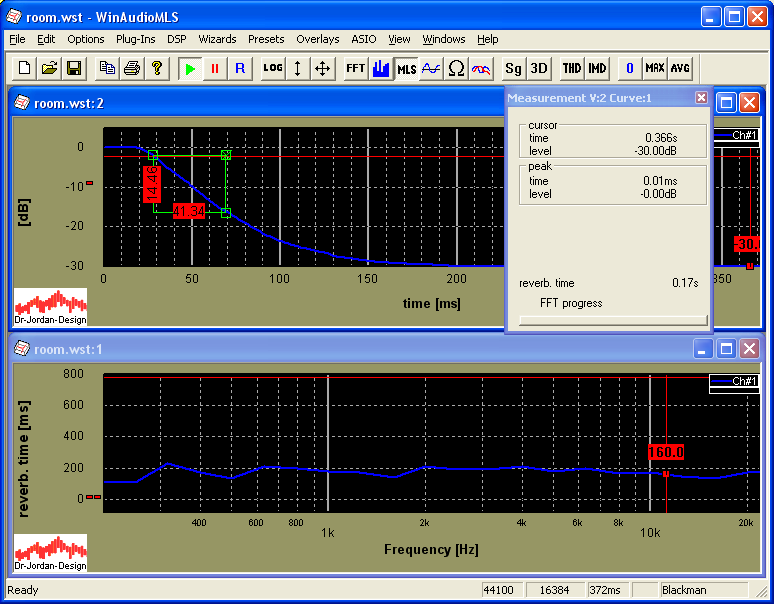This screenshot has height=604, width=774.
Task: Open the 3D waterfall view icon
Action: click(539, 68)
